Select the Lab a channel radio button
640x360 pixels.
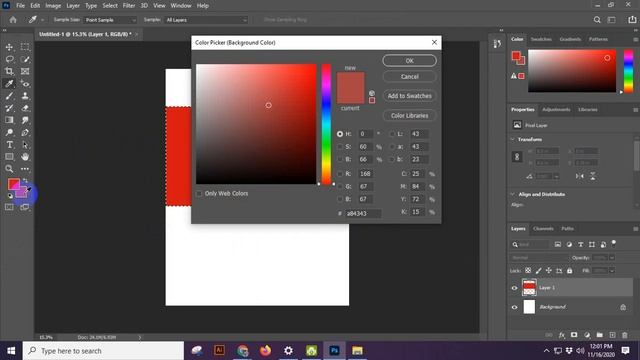coord(392,147)
